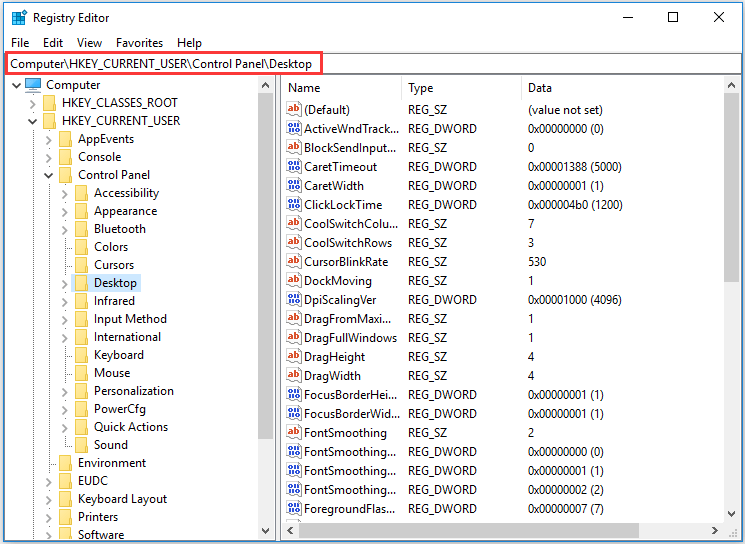Open the View menu
The width and height of the screenshot is (745, 544).
pos(89,43)
